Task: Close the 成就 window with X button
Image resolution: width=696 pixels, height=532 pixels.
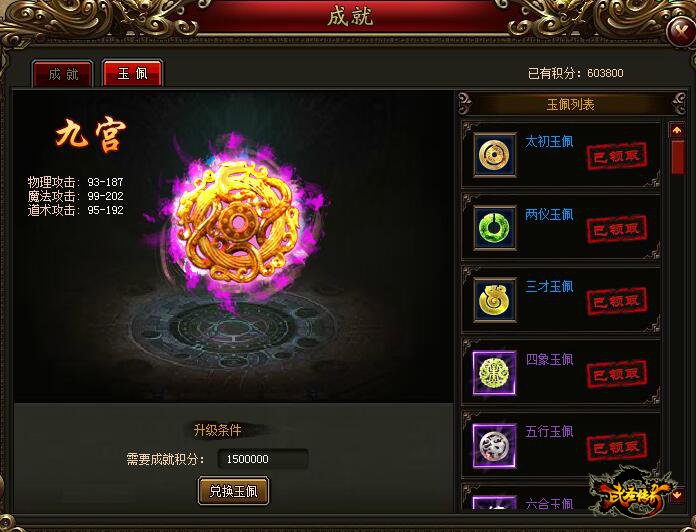Action: pos(680,31)
